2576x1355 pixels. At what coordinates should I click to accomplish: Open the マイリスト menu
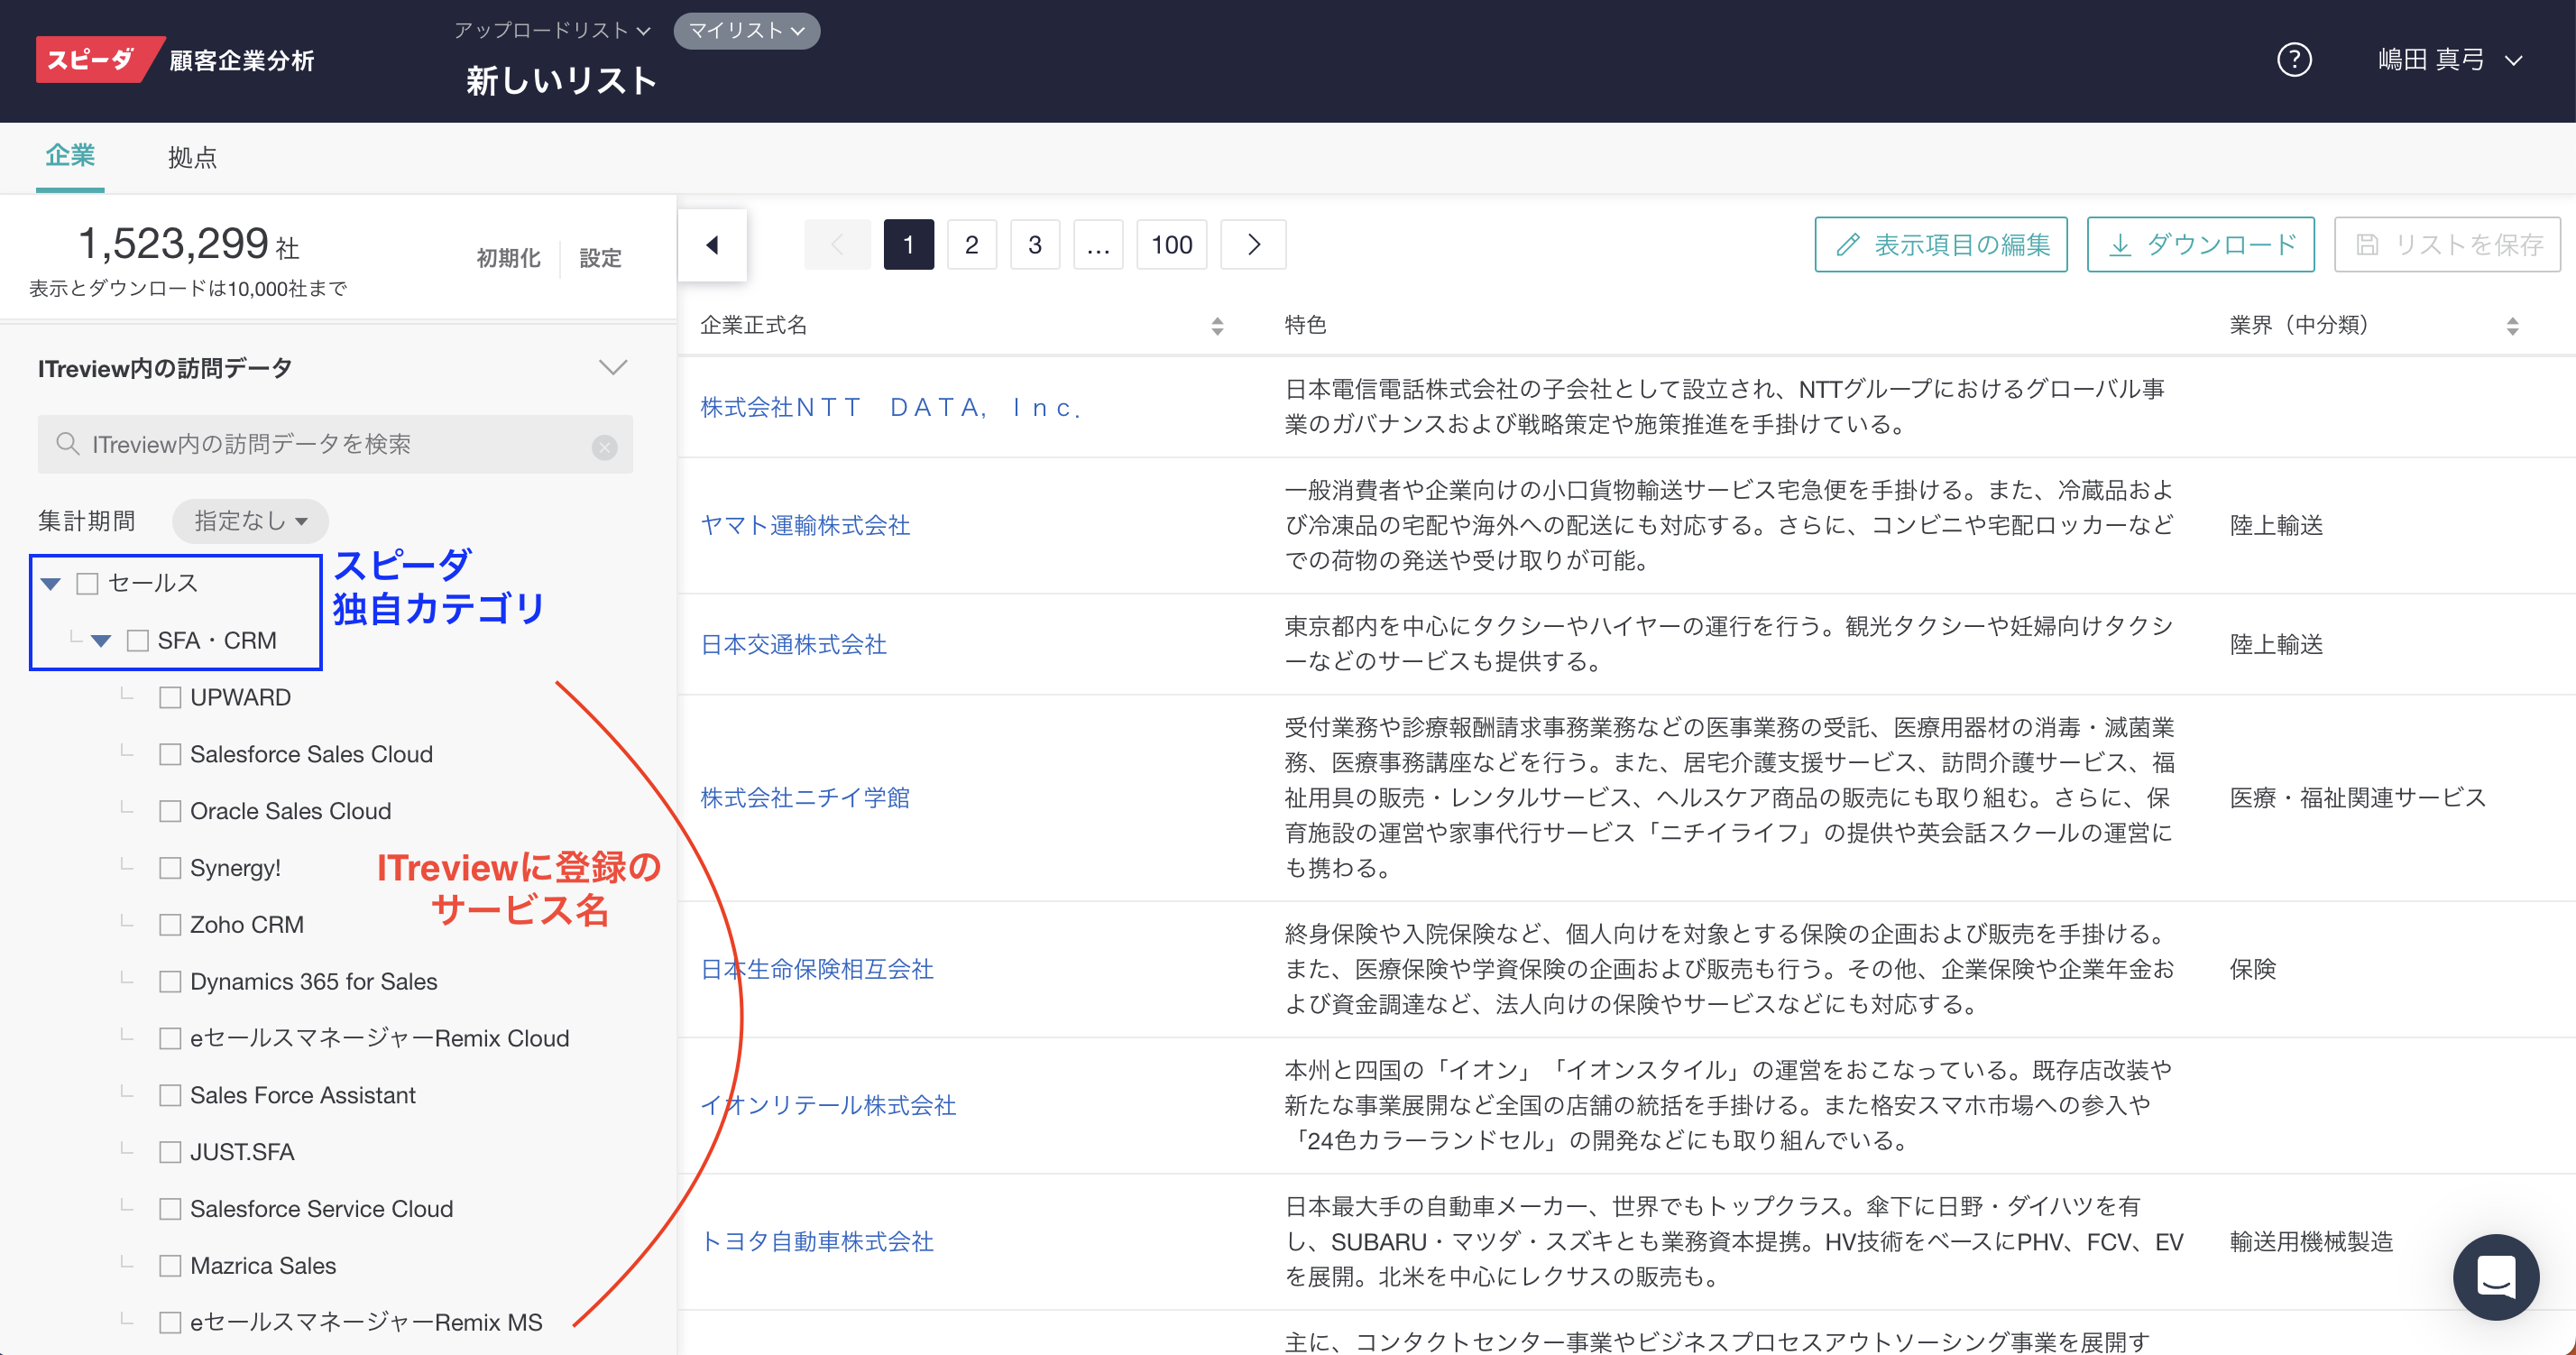[746, 31]
